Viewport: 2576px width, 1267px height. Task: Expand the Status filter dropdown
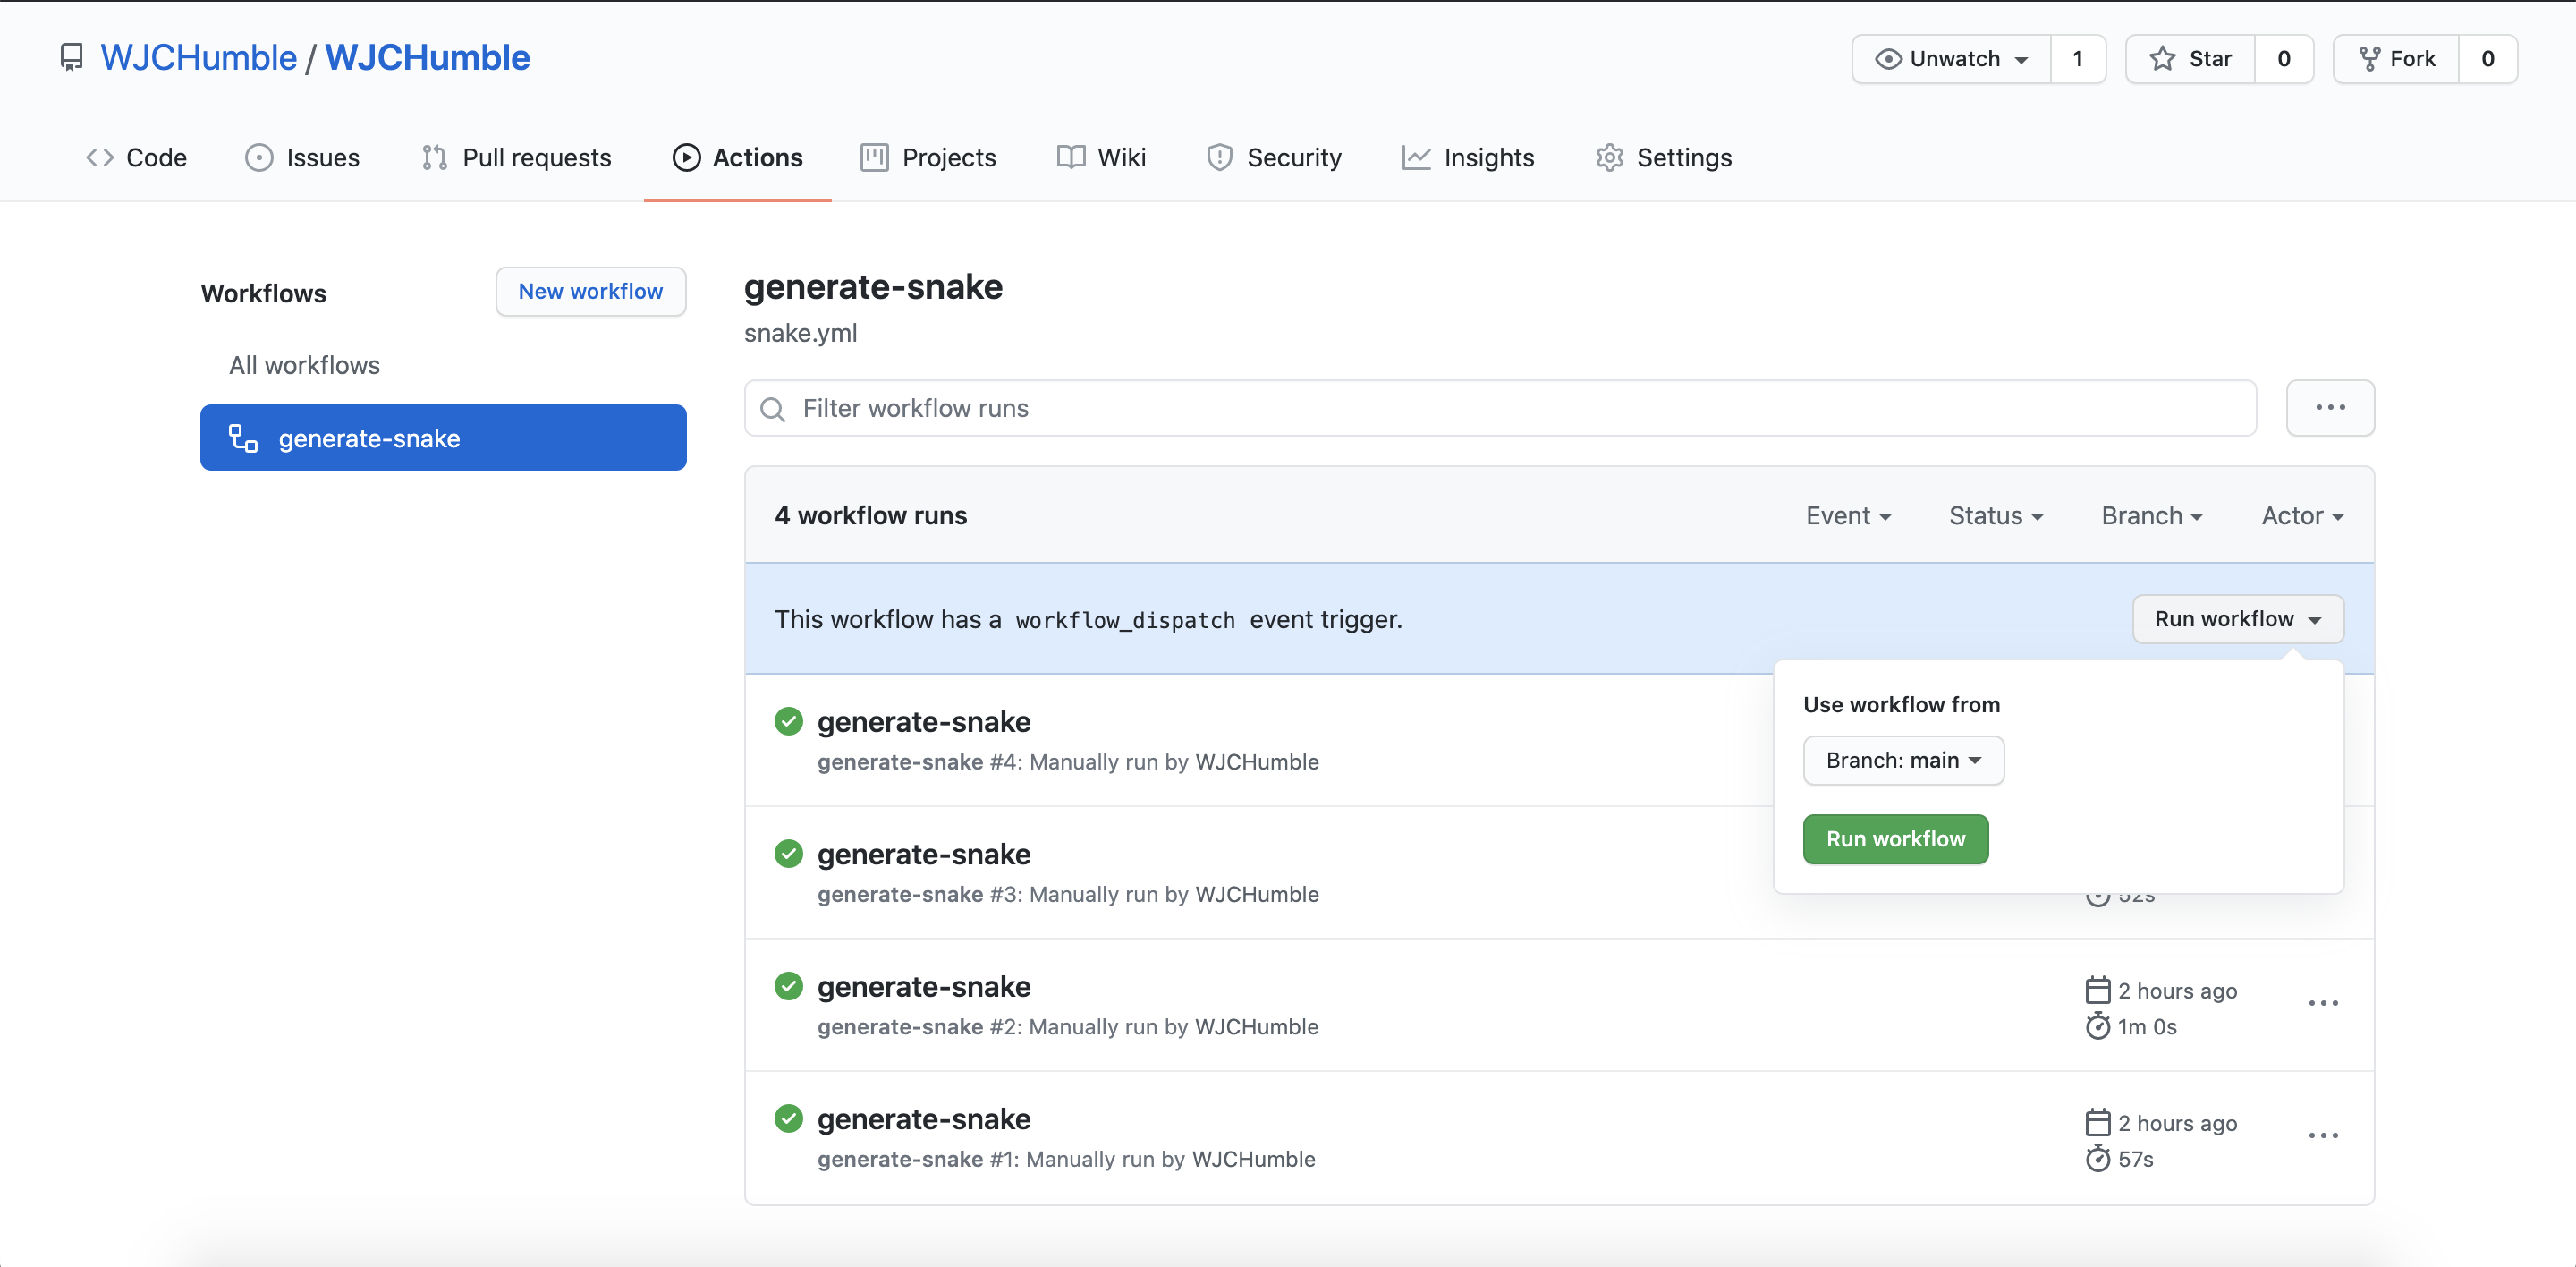pyautogui.click(x=1996, y=516)
